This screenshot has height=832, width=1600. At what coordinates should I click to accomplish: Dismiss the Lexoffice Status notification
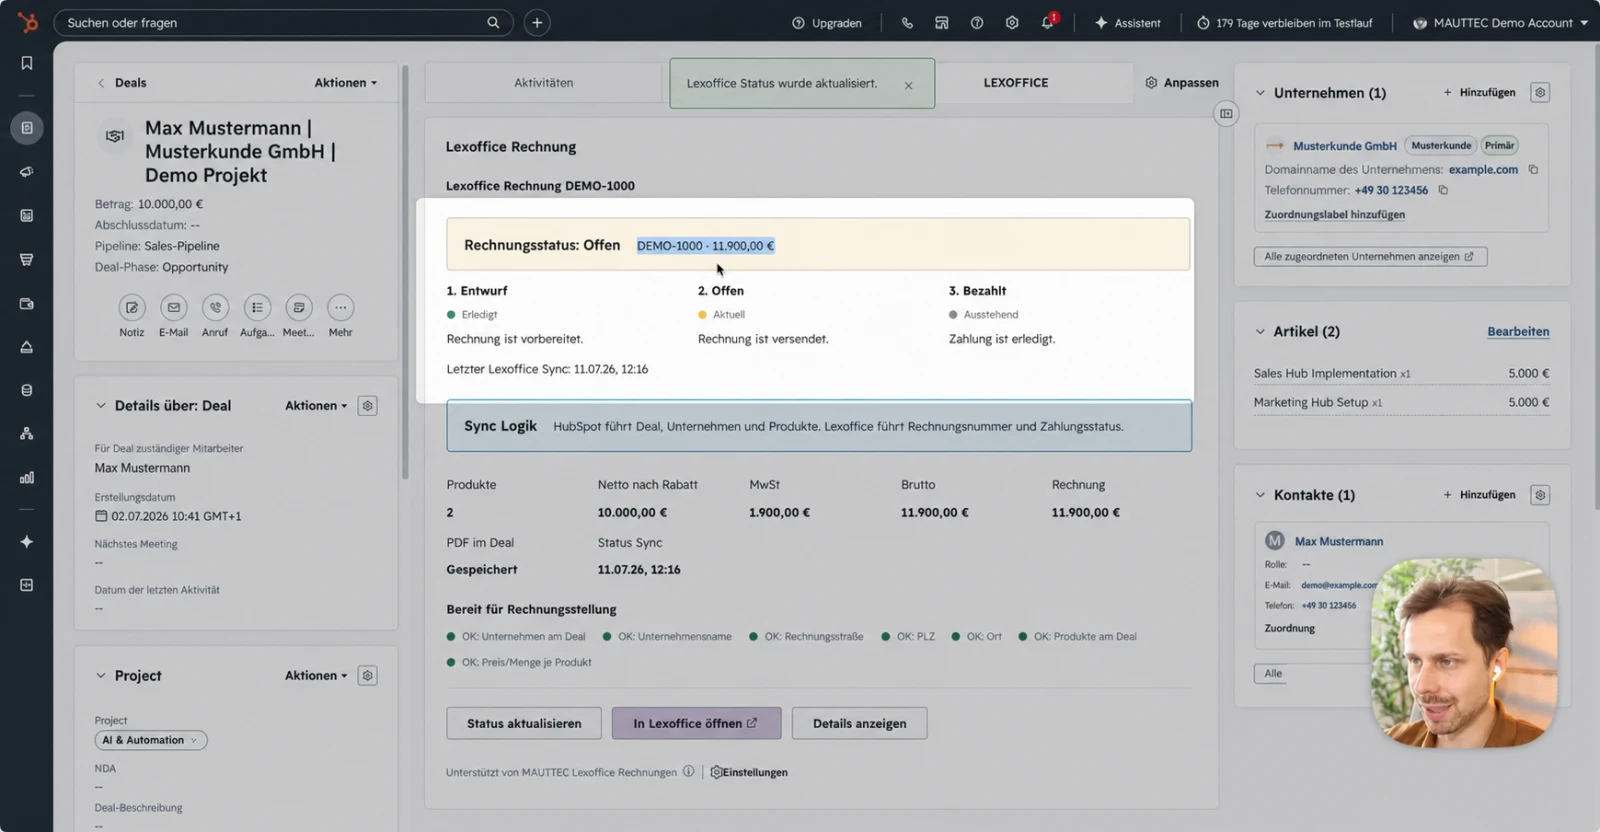click(x=908, y=85)
